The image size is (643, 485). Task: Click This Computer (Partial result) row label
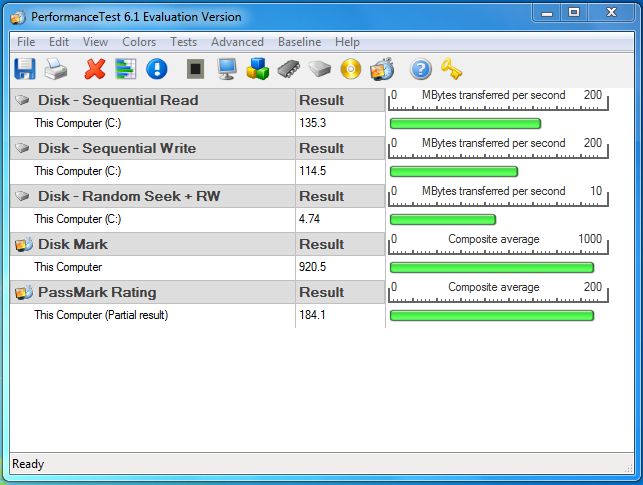click(x=101, y=315)
